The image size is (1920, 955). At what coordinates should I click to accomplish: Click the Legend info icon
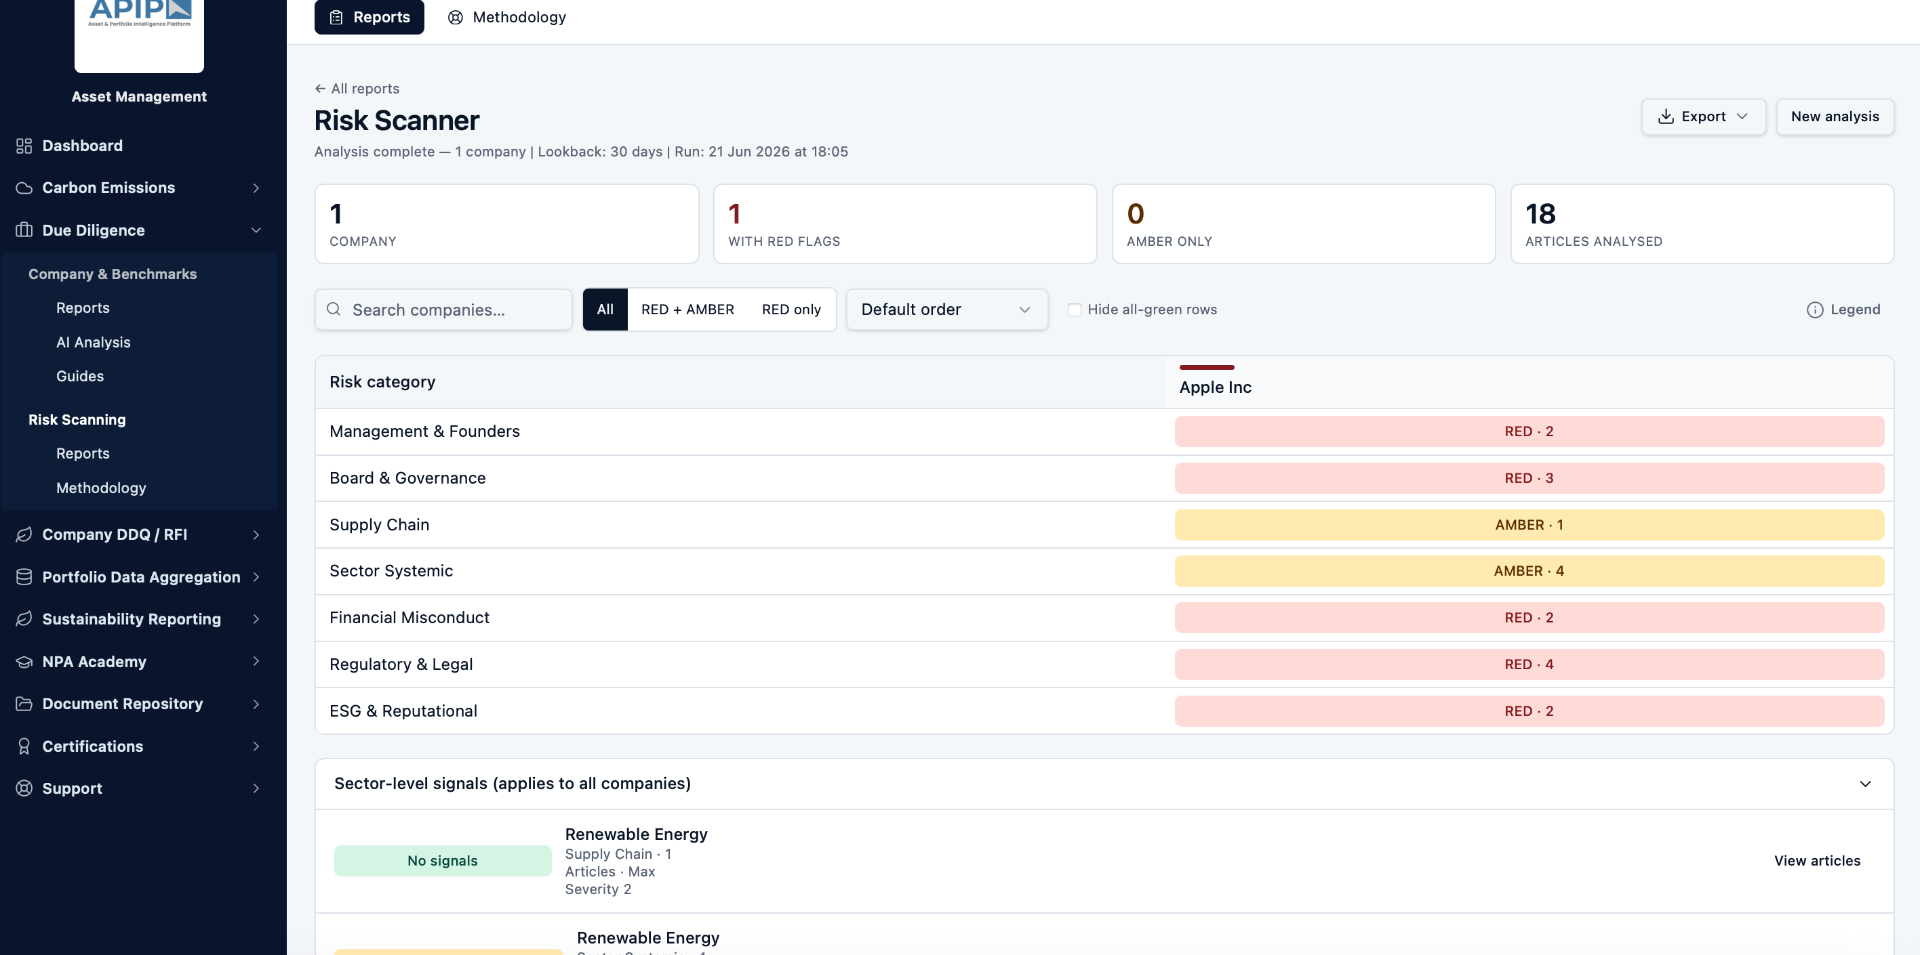[x=1815, y=310]
